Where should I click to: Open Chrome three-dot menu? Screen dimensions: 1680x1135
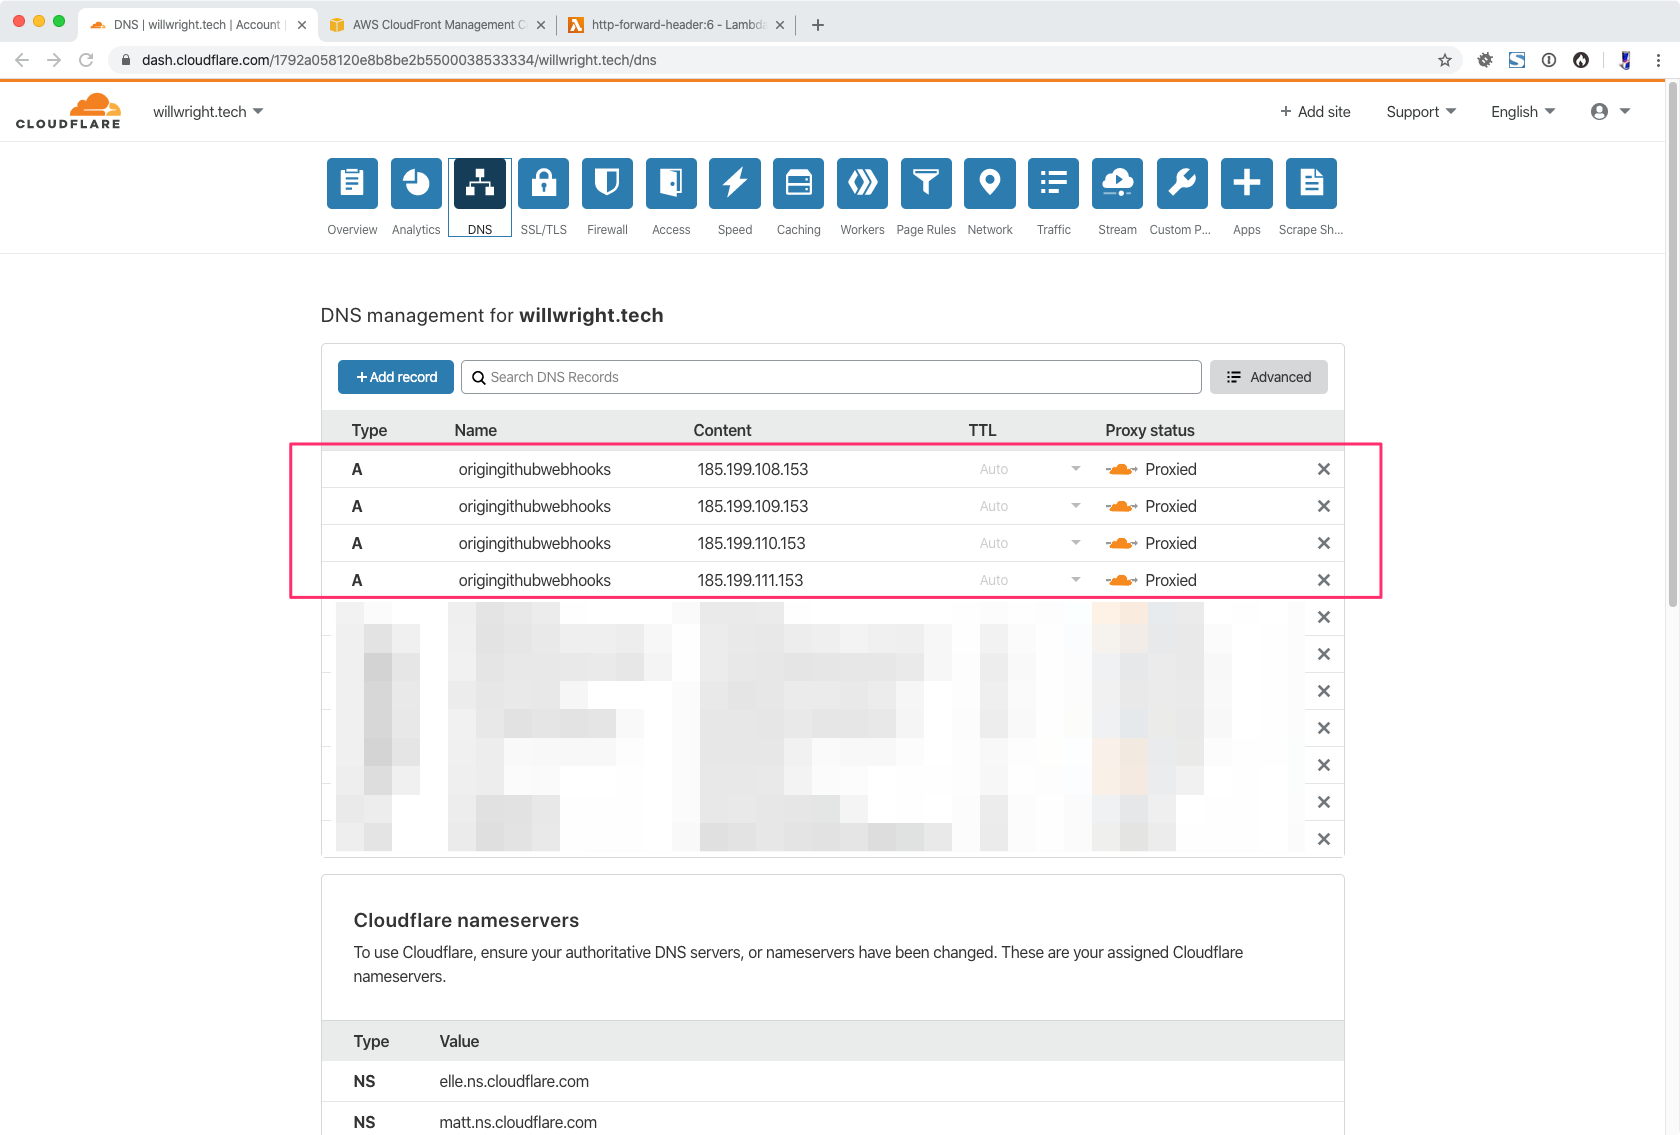(x=1658, y=60)
